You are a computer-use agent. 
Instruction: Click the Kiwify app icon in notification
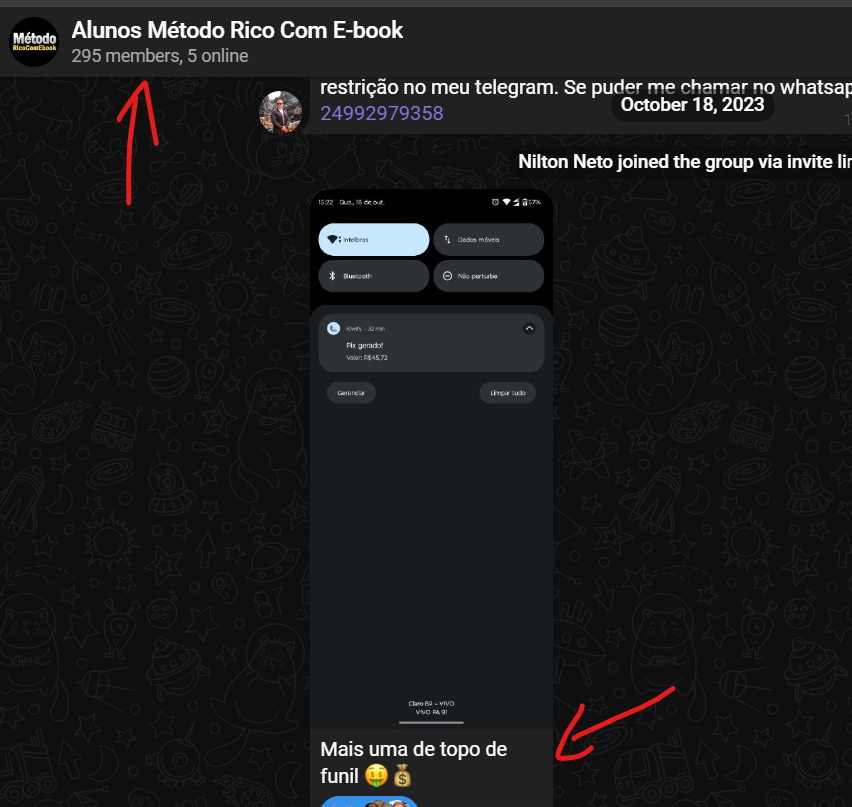coord(334,328)
